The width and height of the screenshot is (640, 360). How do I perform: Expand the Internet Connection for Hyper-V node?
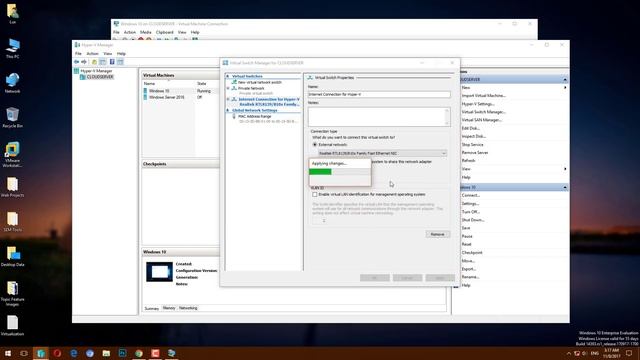[228, 99]
